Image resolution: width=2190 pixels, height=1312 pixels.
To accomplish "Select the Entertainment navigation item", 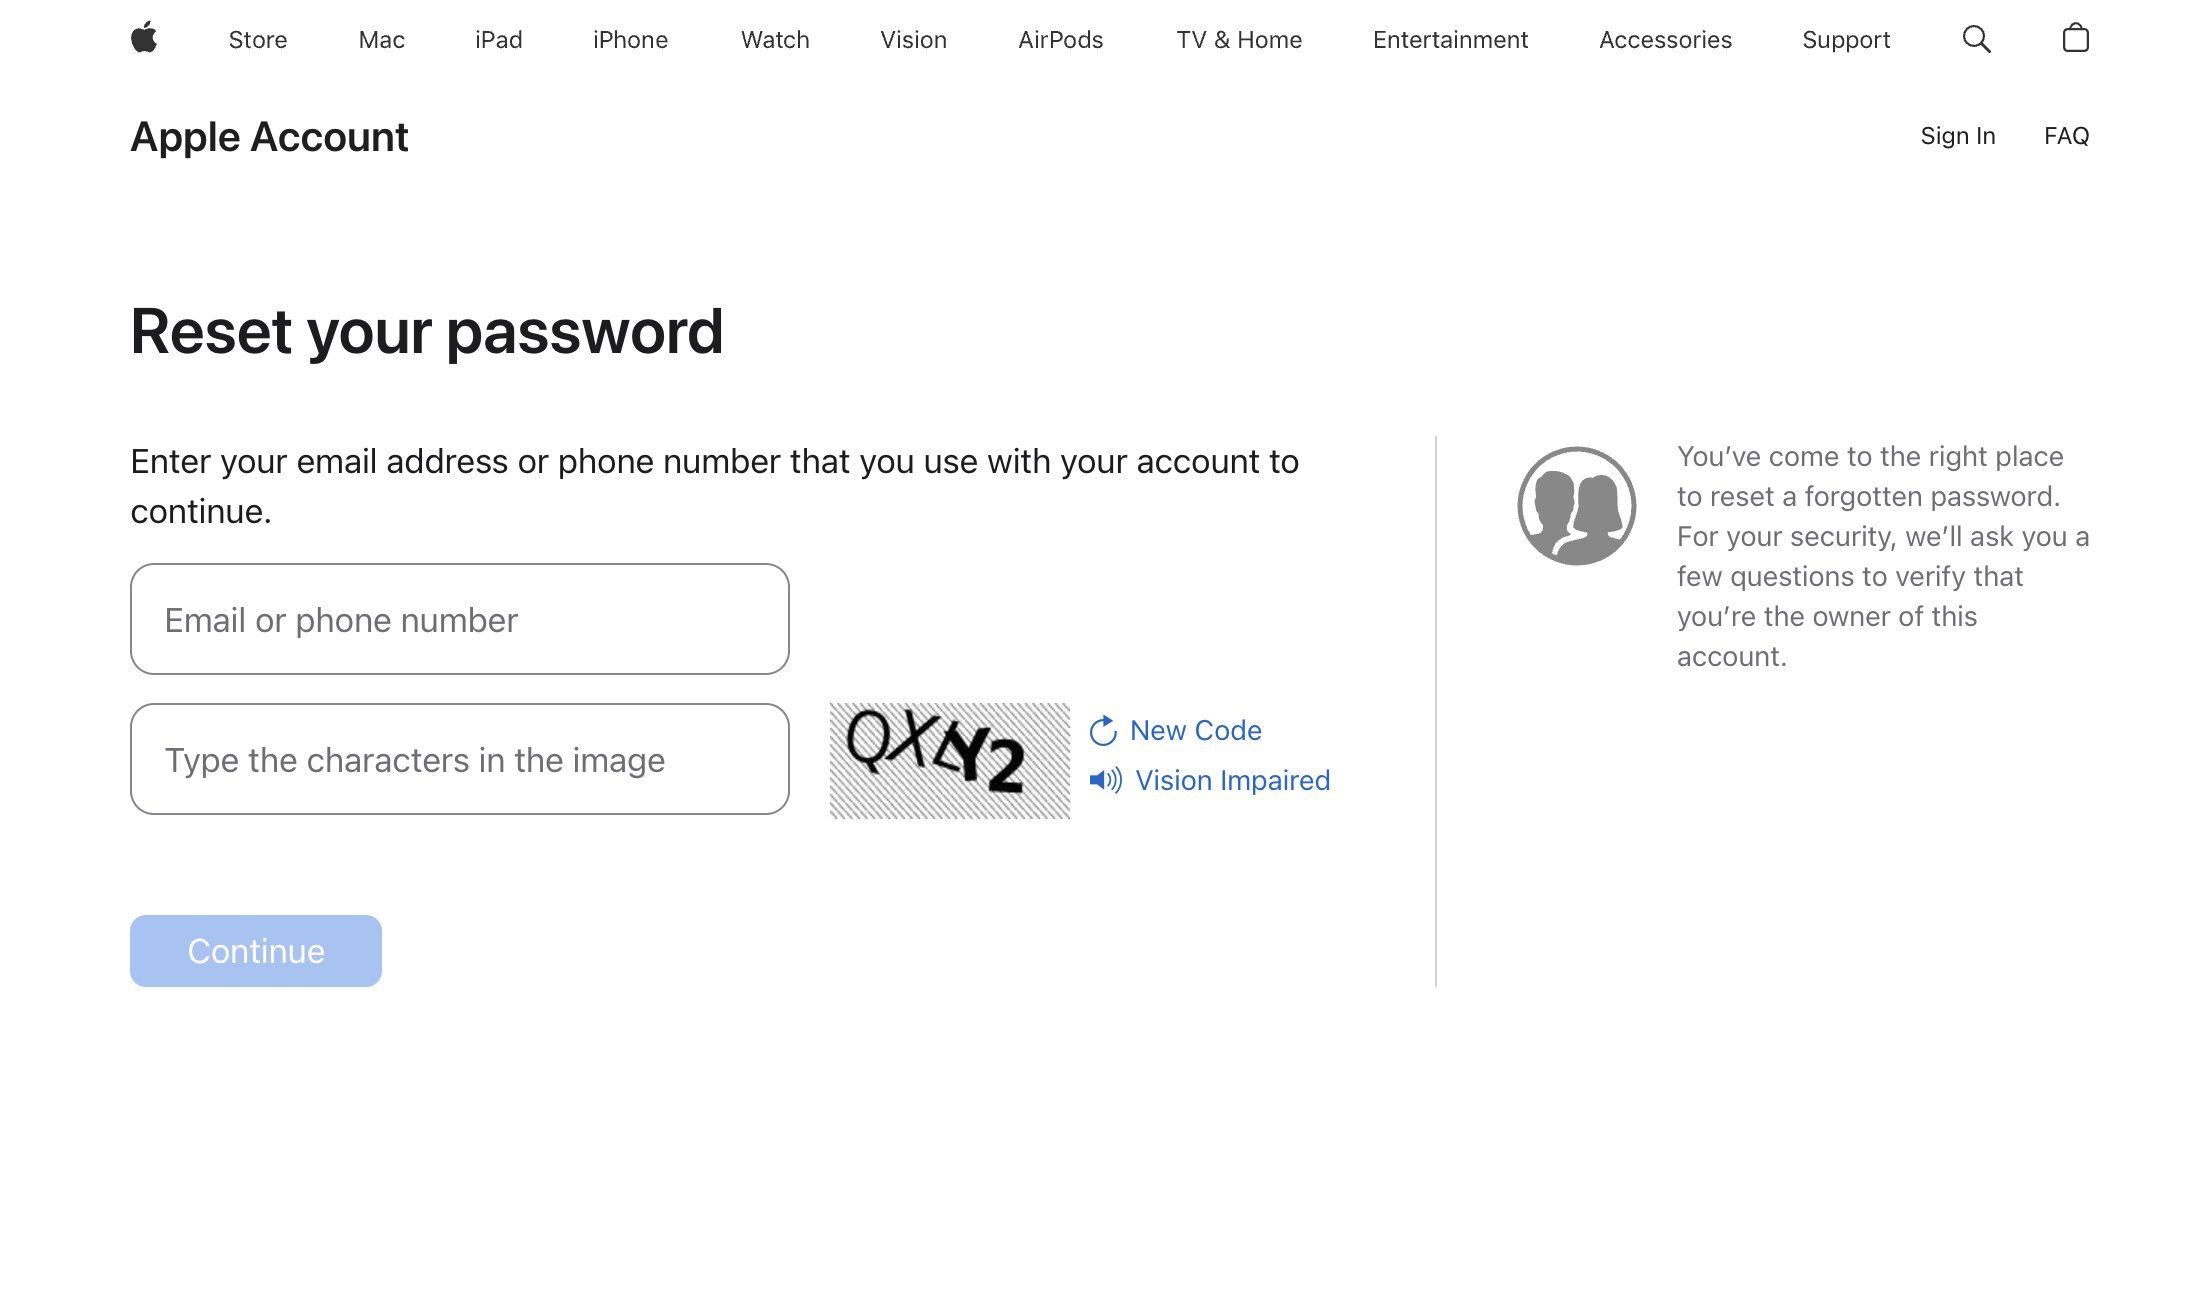I will pyautogui.click(x=1450, y=39).
